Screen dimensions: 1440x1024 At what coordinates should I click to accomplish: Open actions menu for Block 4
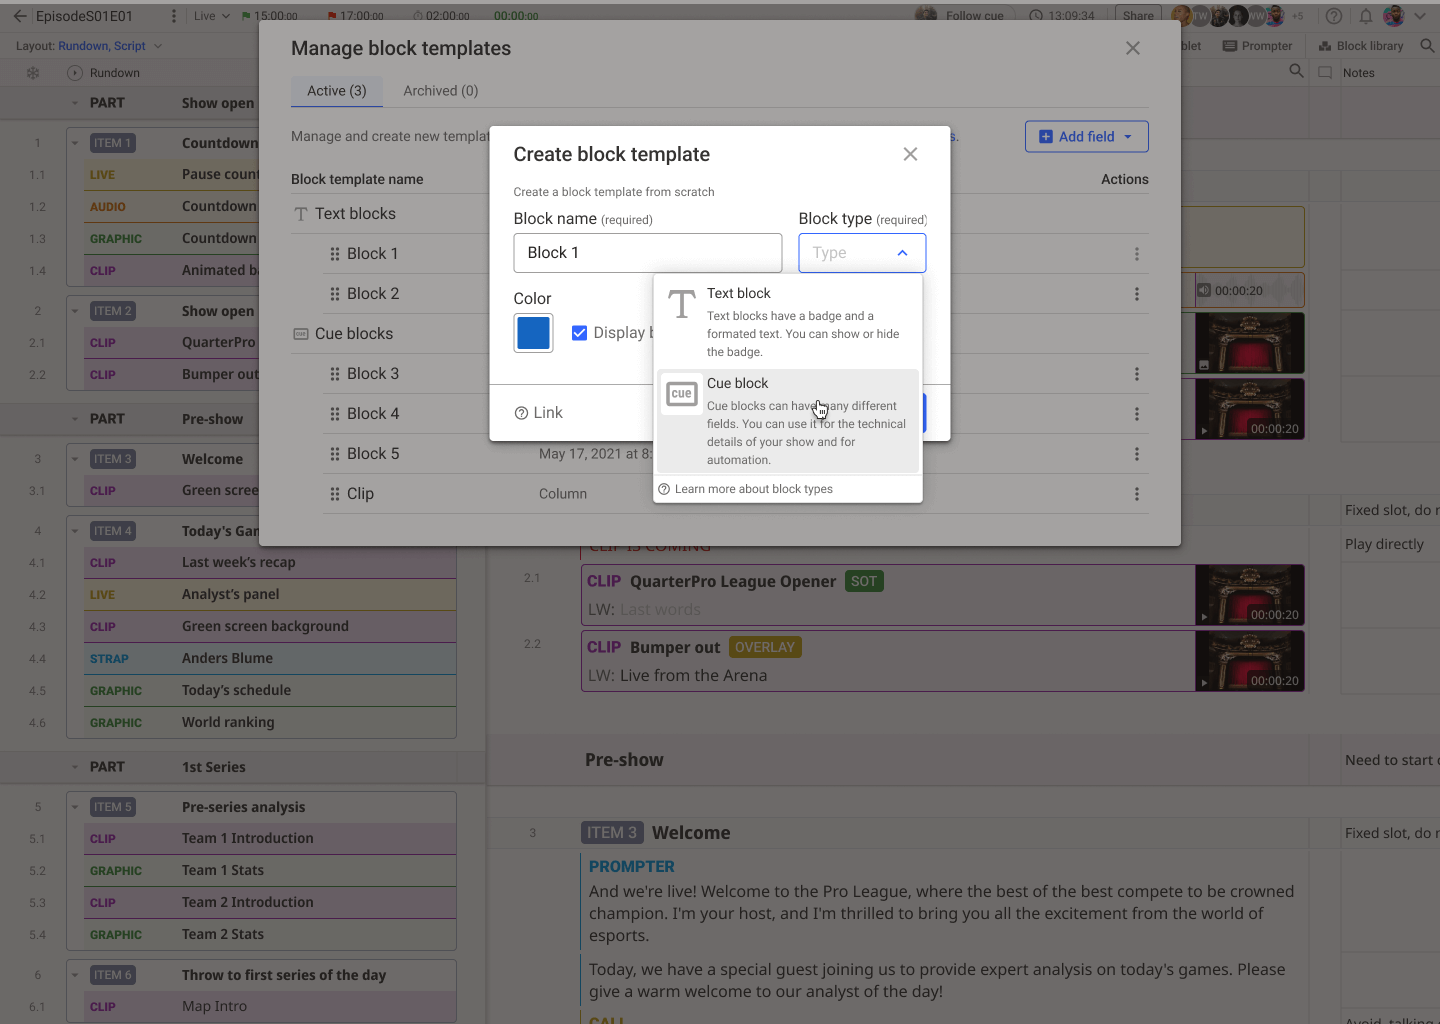1137,414
